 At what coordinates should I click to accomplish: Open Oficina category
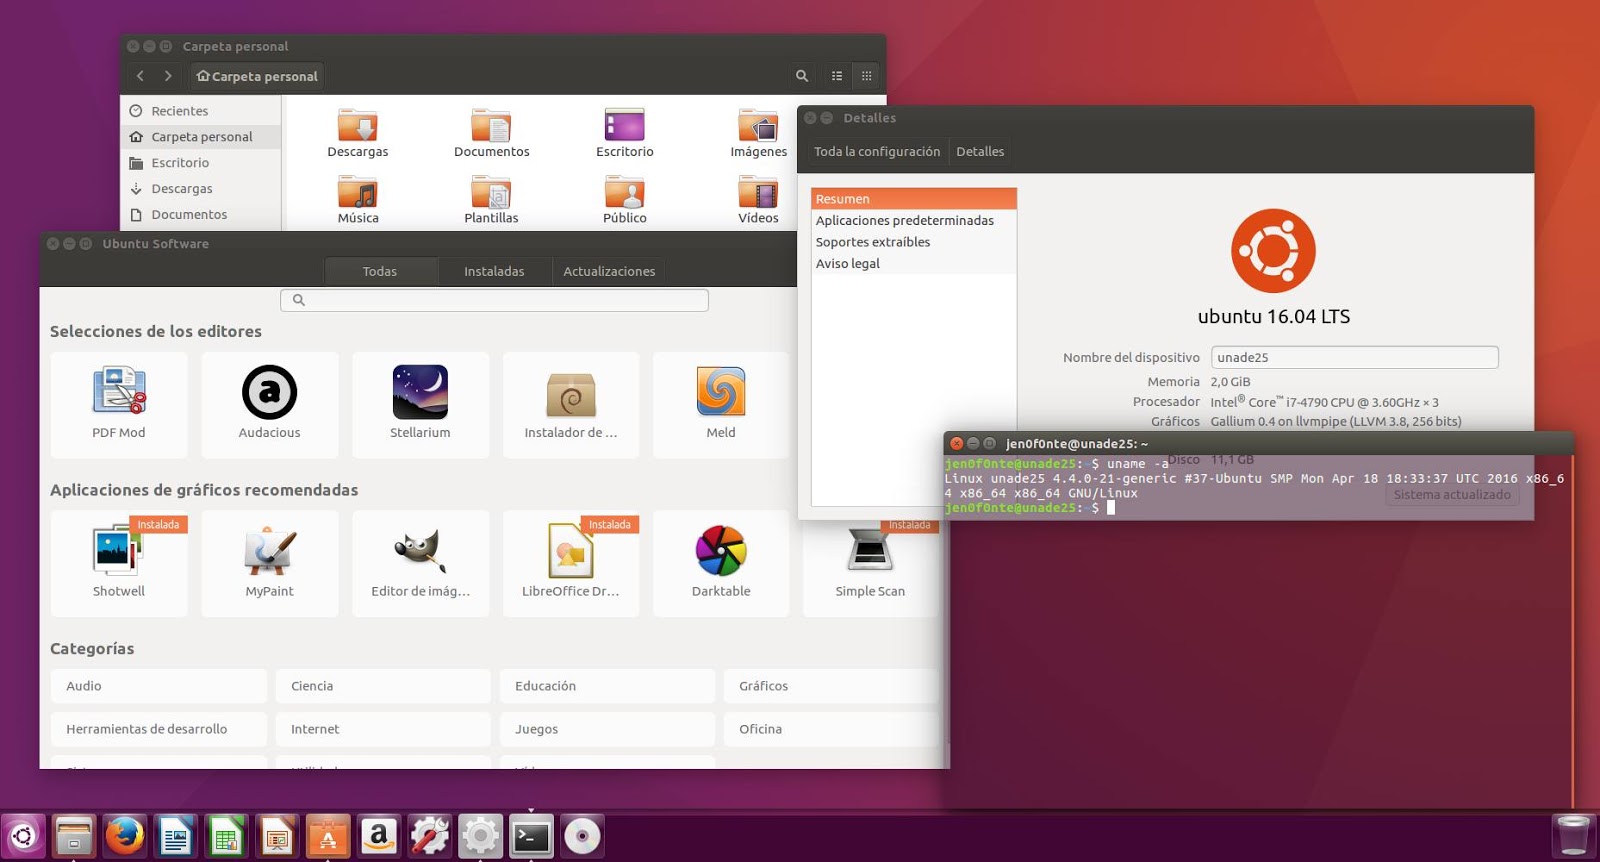tap(831, 729)
